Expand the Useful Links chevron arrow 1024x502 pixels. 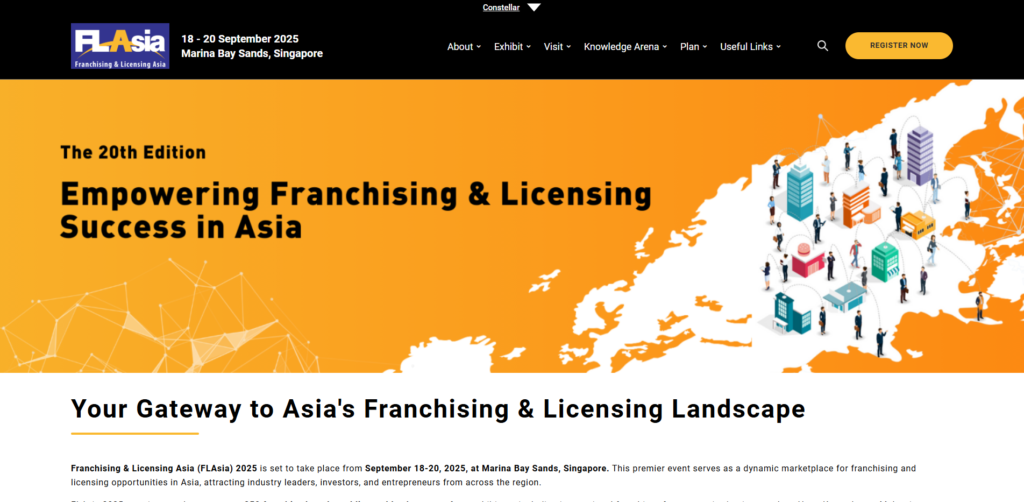(778, 47)
